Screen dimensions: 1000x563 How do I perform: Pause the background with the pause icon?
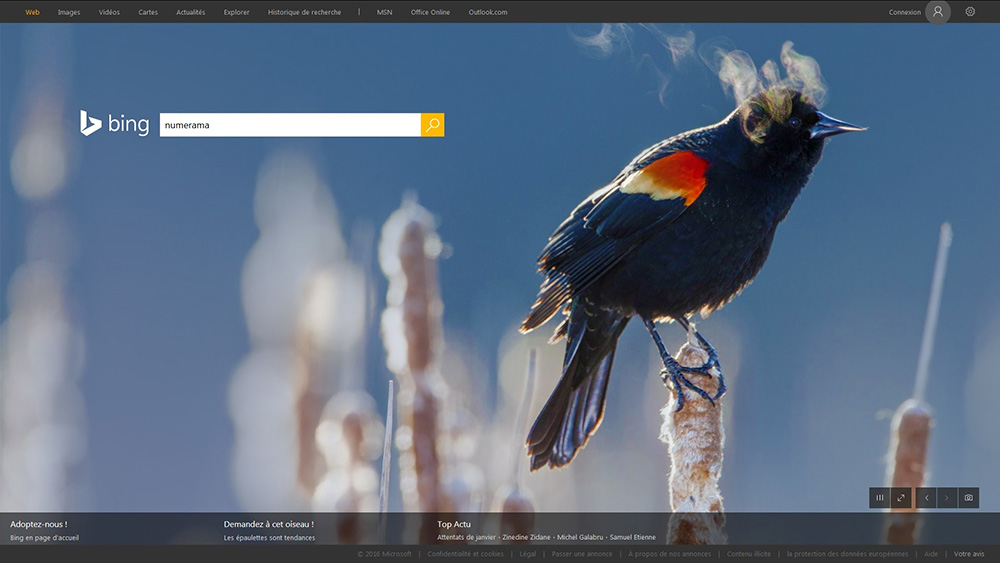coord(879,498)
